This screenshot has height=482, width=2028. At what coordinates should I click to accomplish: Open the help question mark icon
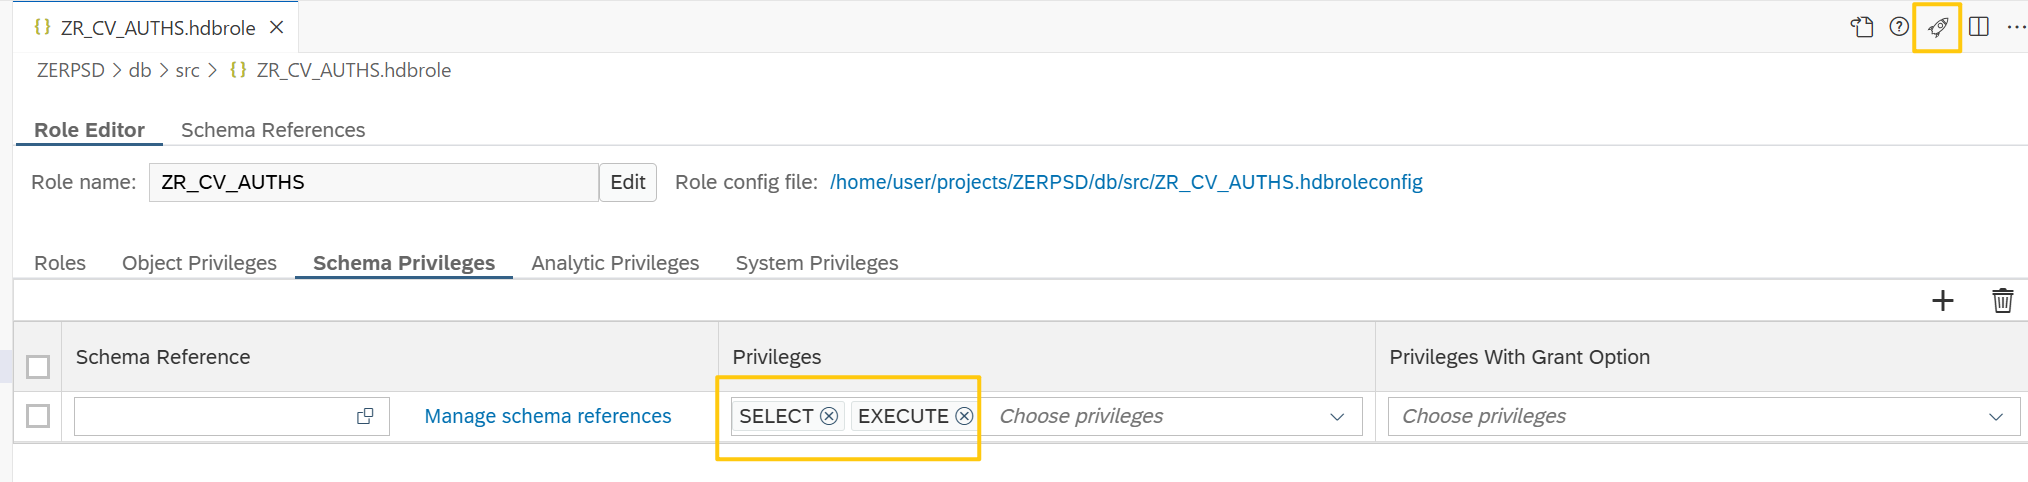coord(1899,27)
